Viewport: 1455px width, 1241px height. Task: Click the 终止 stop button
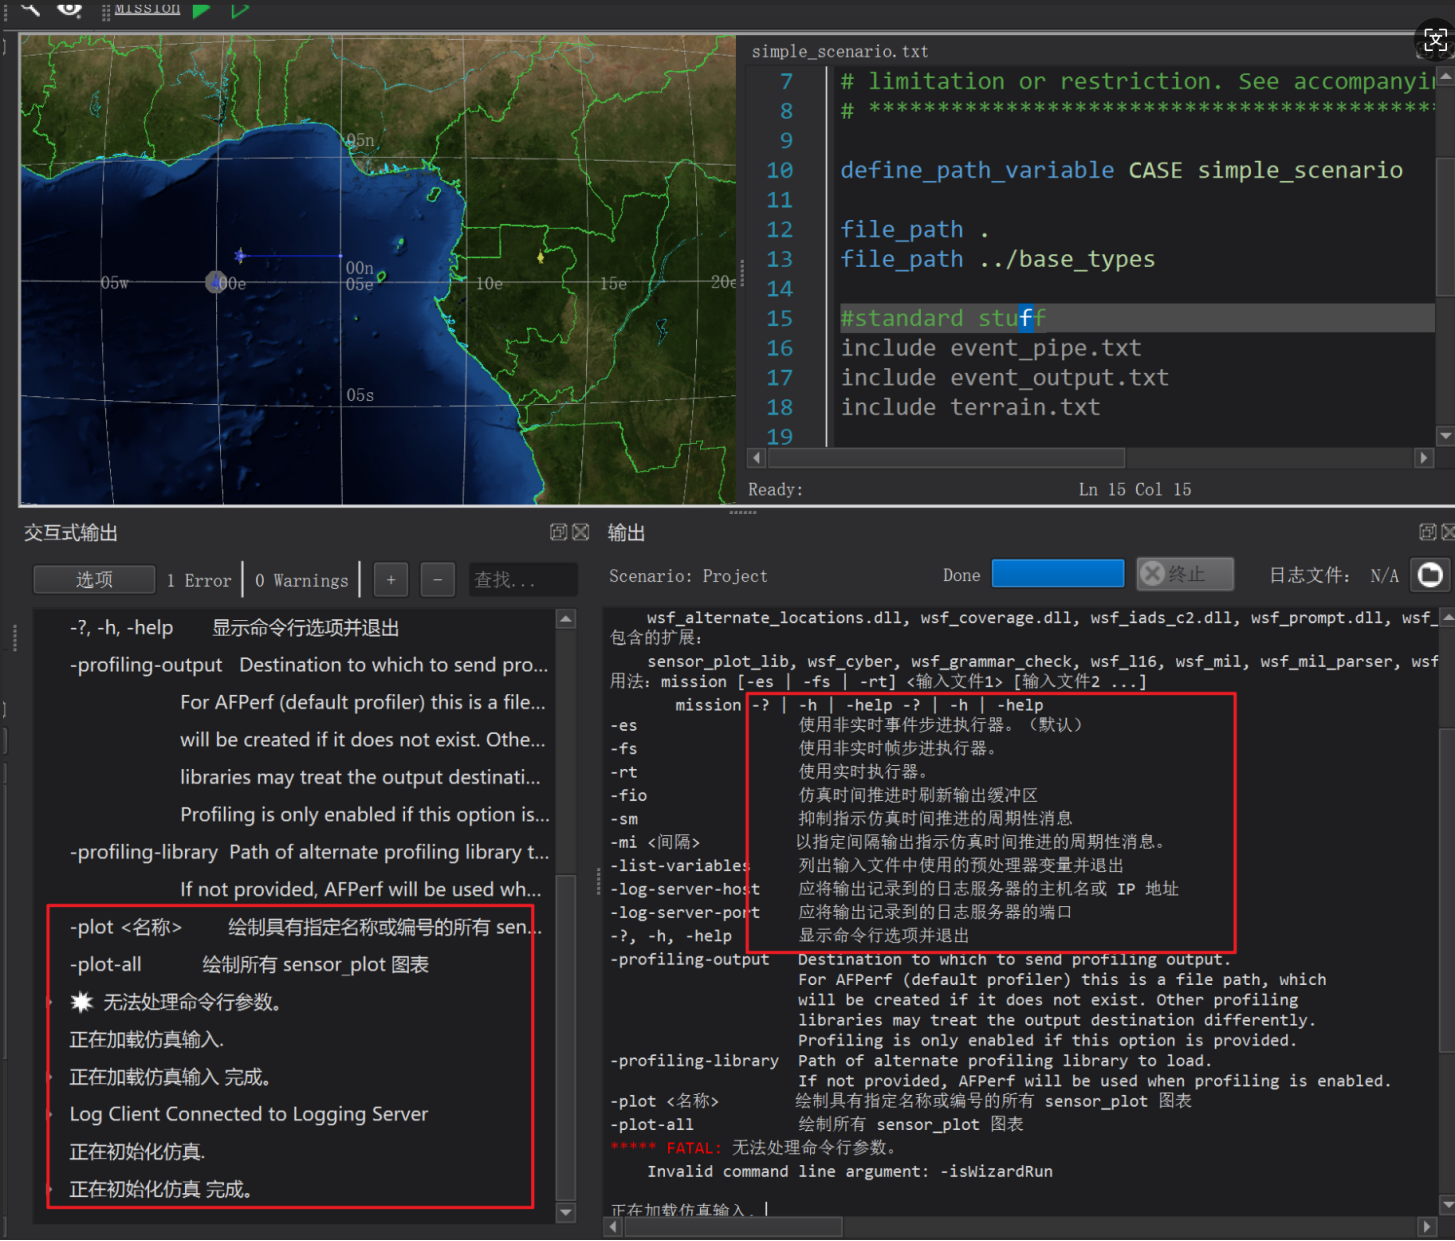(x=1185, y=574)
